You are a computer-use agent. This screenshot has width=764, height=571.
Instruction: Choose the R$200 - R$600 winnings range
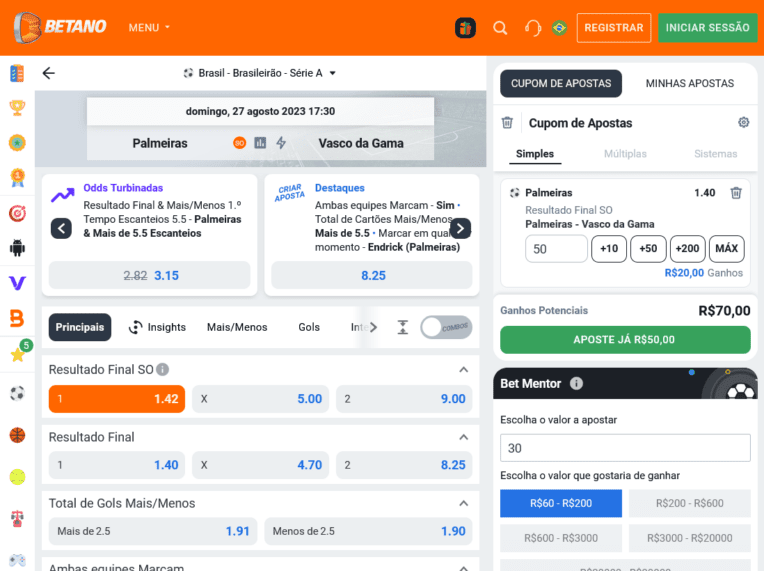[x=689, y=503]
